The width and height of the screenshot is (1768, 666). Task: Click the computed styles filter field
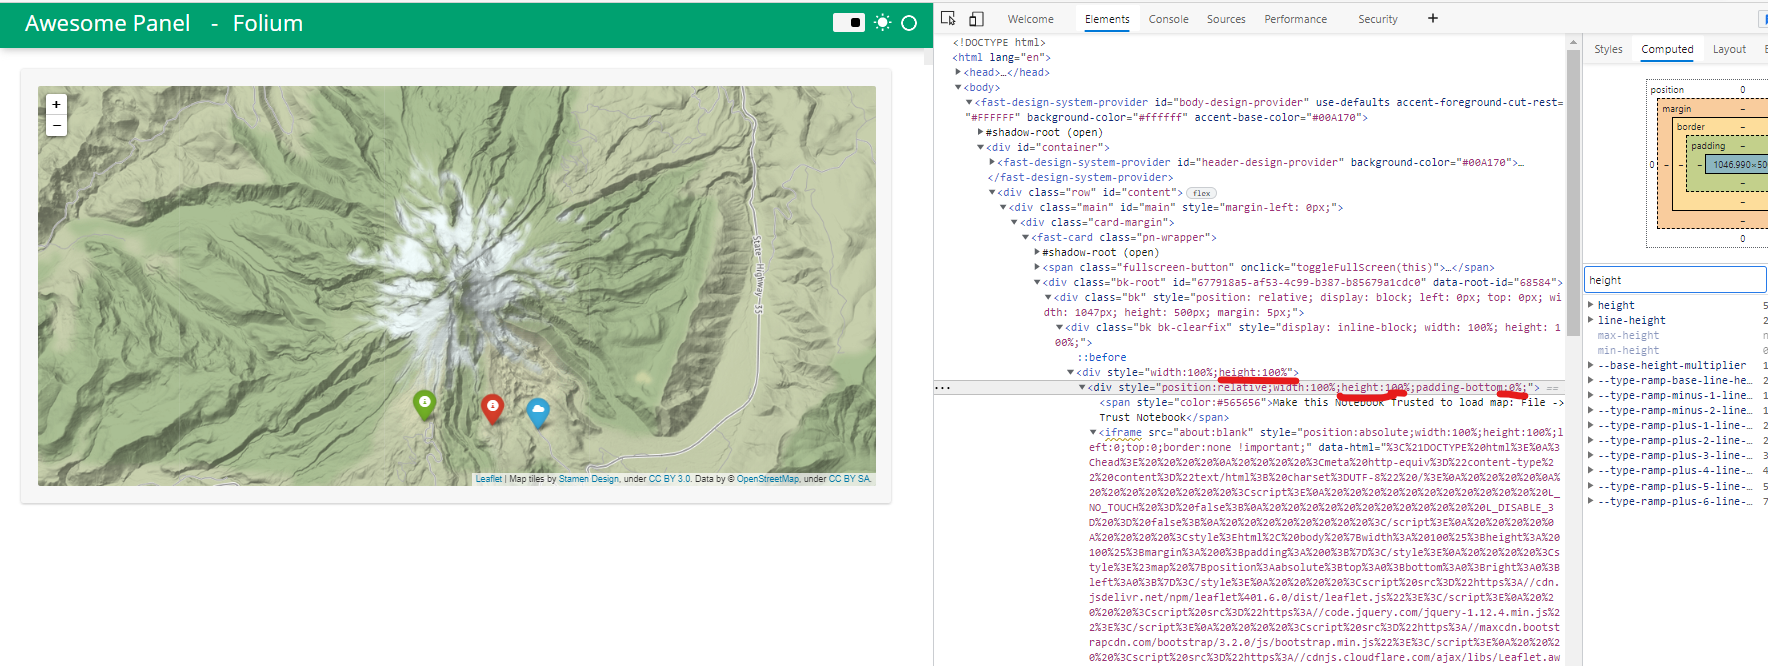[1675, 280]
